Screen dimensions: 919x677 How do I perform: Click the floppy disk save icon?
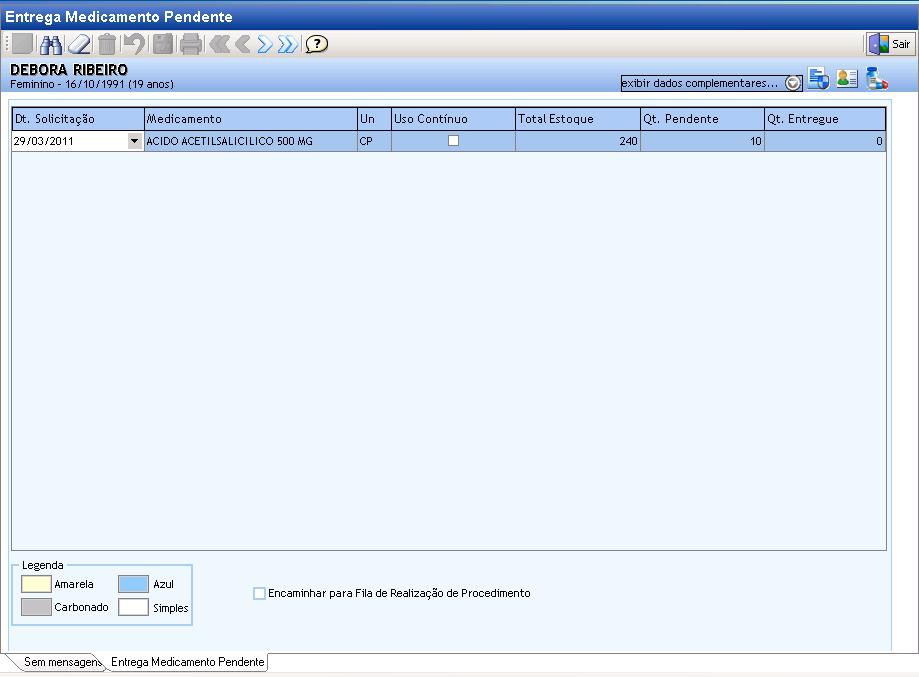click(x=163, y=45)
